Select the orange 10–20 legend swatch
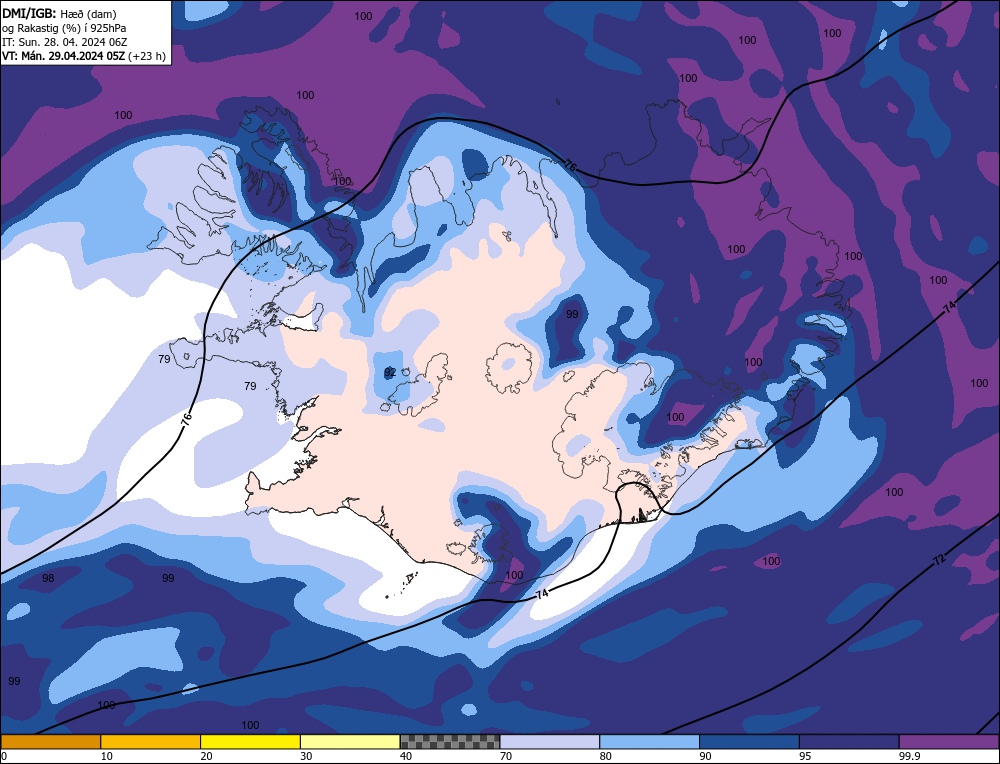The height and width of the screenshot is (764, 1000). click(151, 741)
